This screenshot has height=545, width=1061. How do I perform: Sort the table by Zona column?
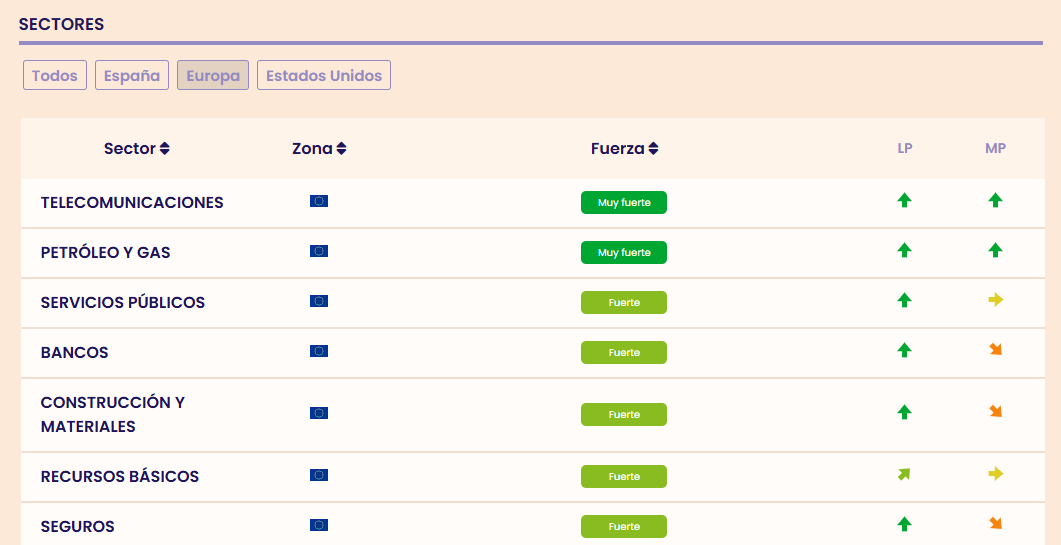(x=319, y=149)
